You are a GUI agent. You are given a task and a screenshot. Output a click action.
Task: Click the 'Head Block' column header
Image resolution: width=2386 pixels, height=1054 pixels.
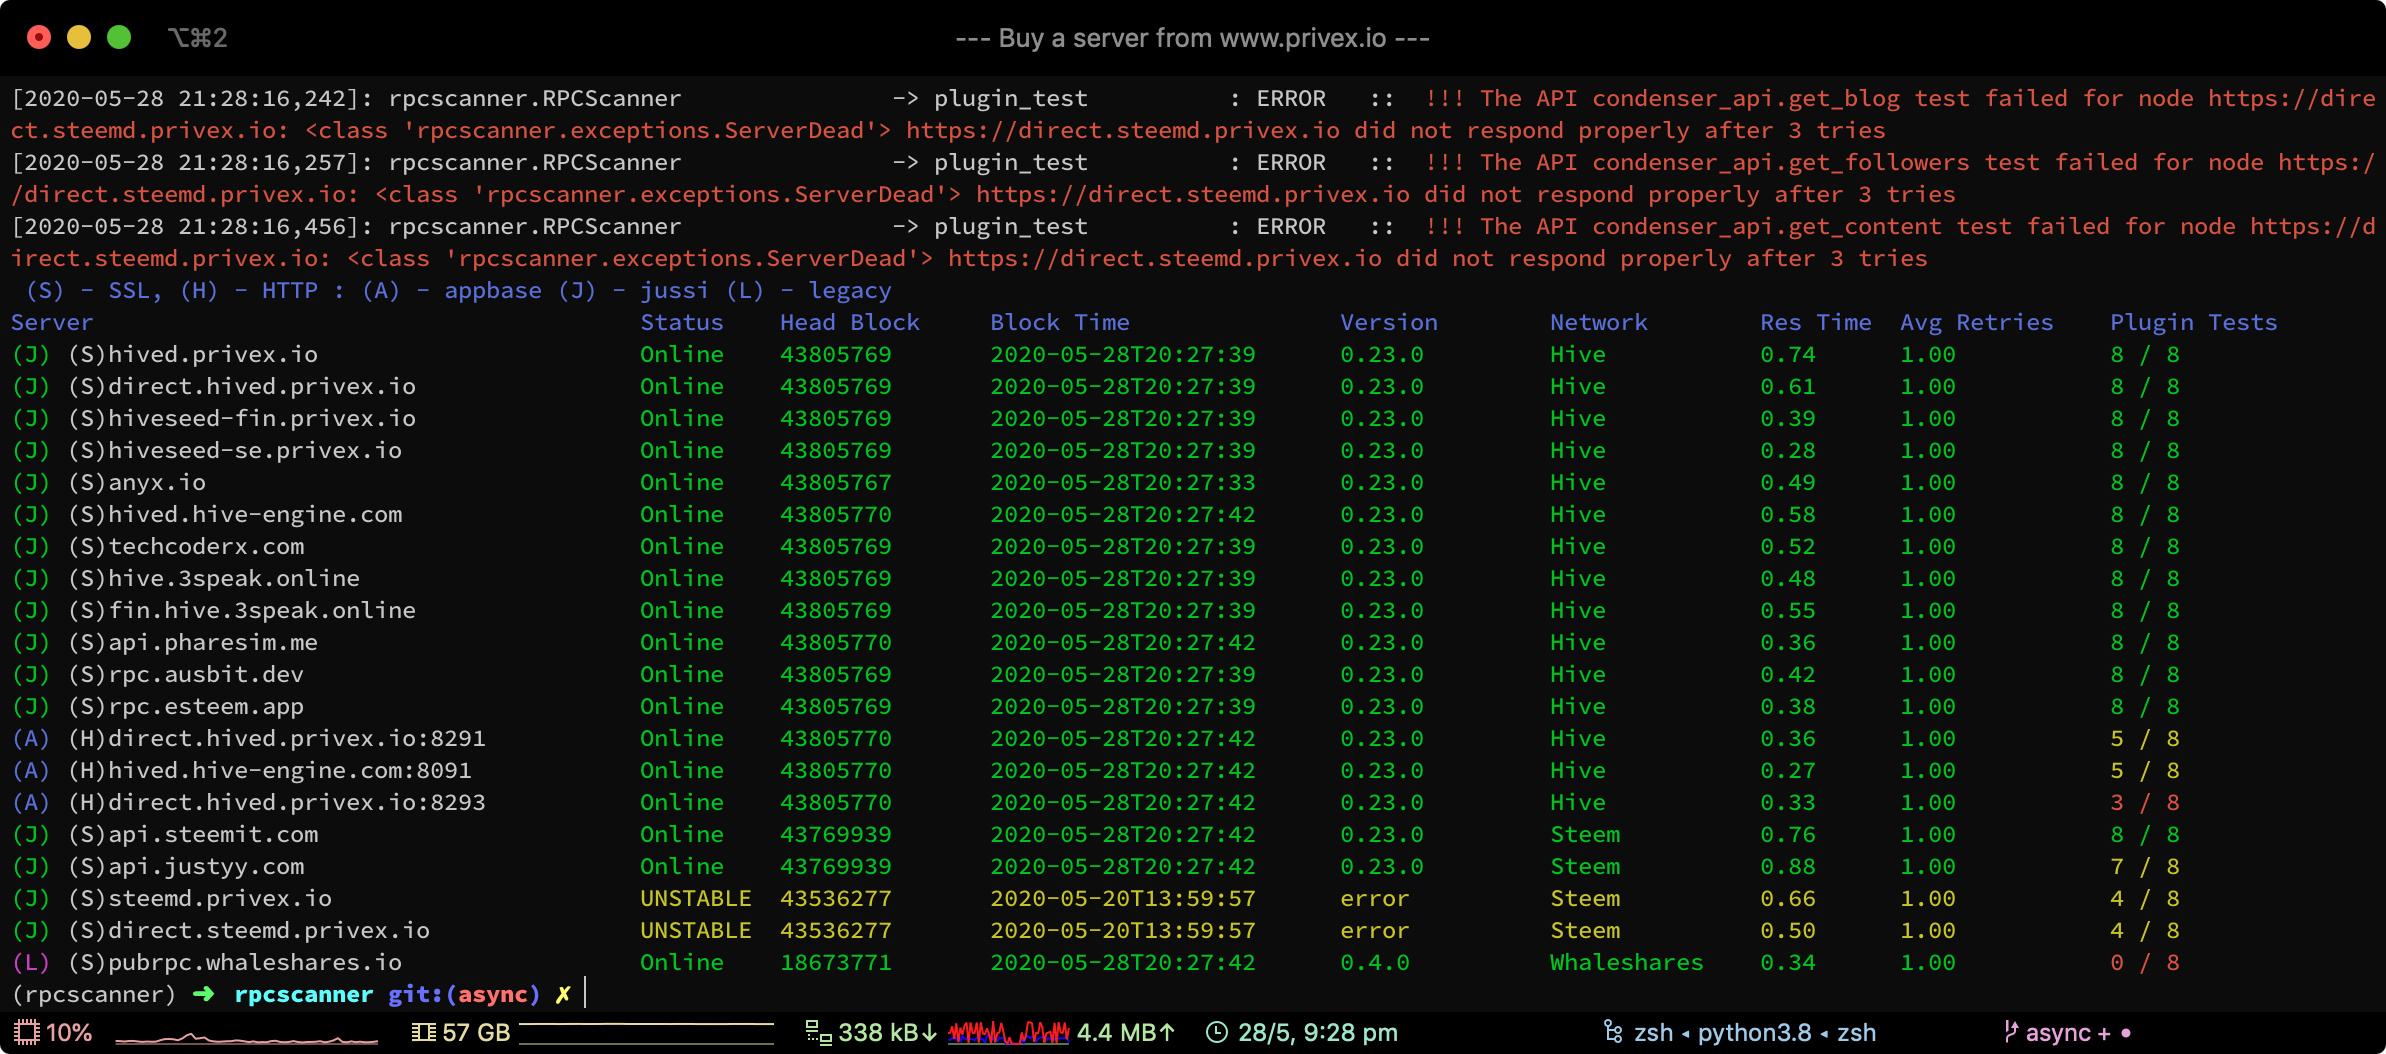pyautogui.click(x=850, y=322)
